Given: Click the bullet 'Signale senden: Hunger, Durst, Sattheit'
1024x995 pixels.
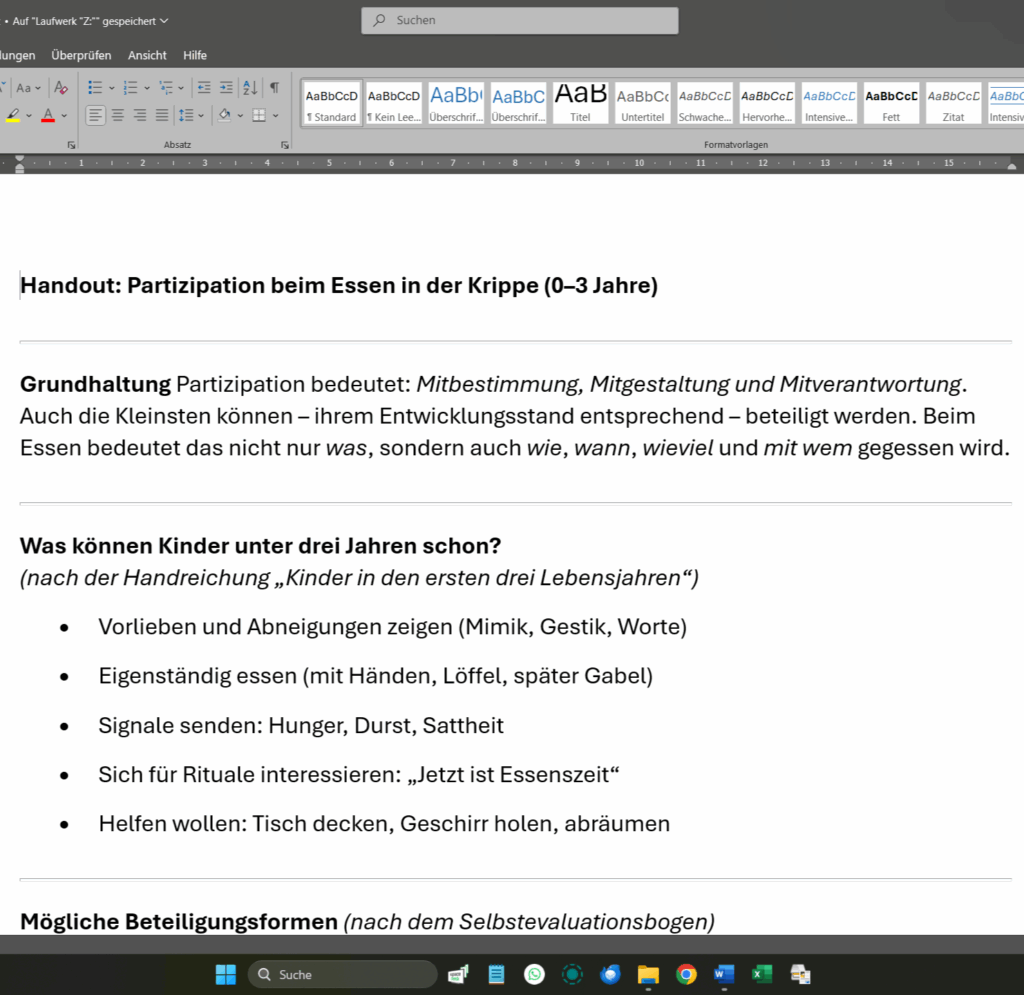Looking at the screenshot, I should pos(301,725).
